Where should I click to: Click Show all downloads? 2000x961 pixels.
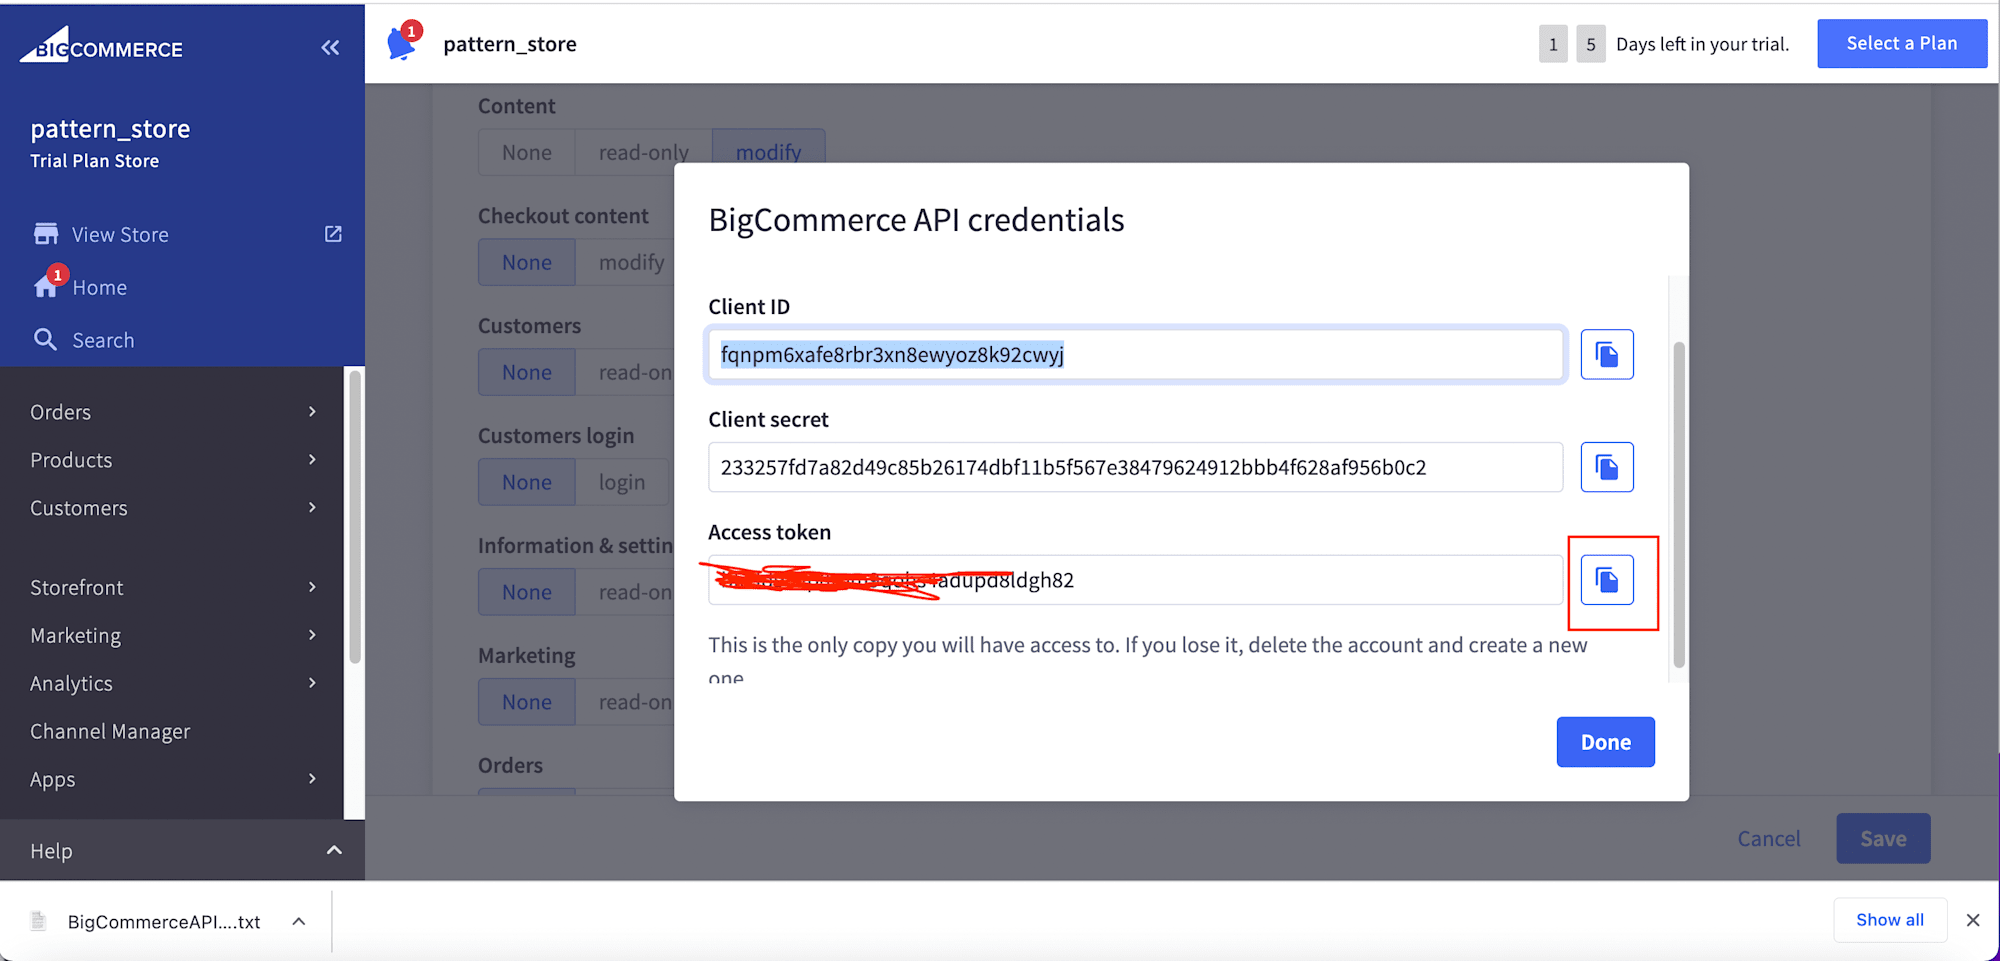click(1890, 920)
